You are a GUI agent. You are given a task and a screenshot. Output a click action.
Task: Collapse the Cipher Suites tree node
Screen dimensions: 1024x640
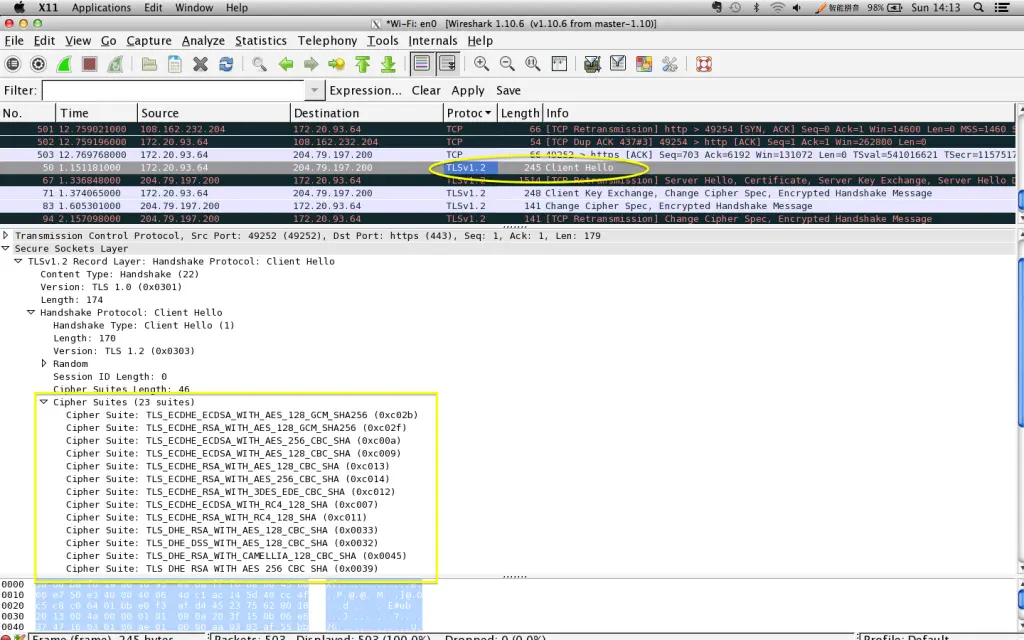pos(44,402)
